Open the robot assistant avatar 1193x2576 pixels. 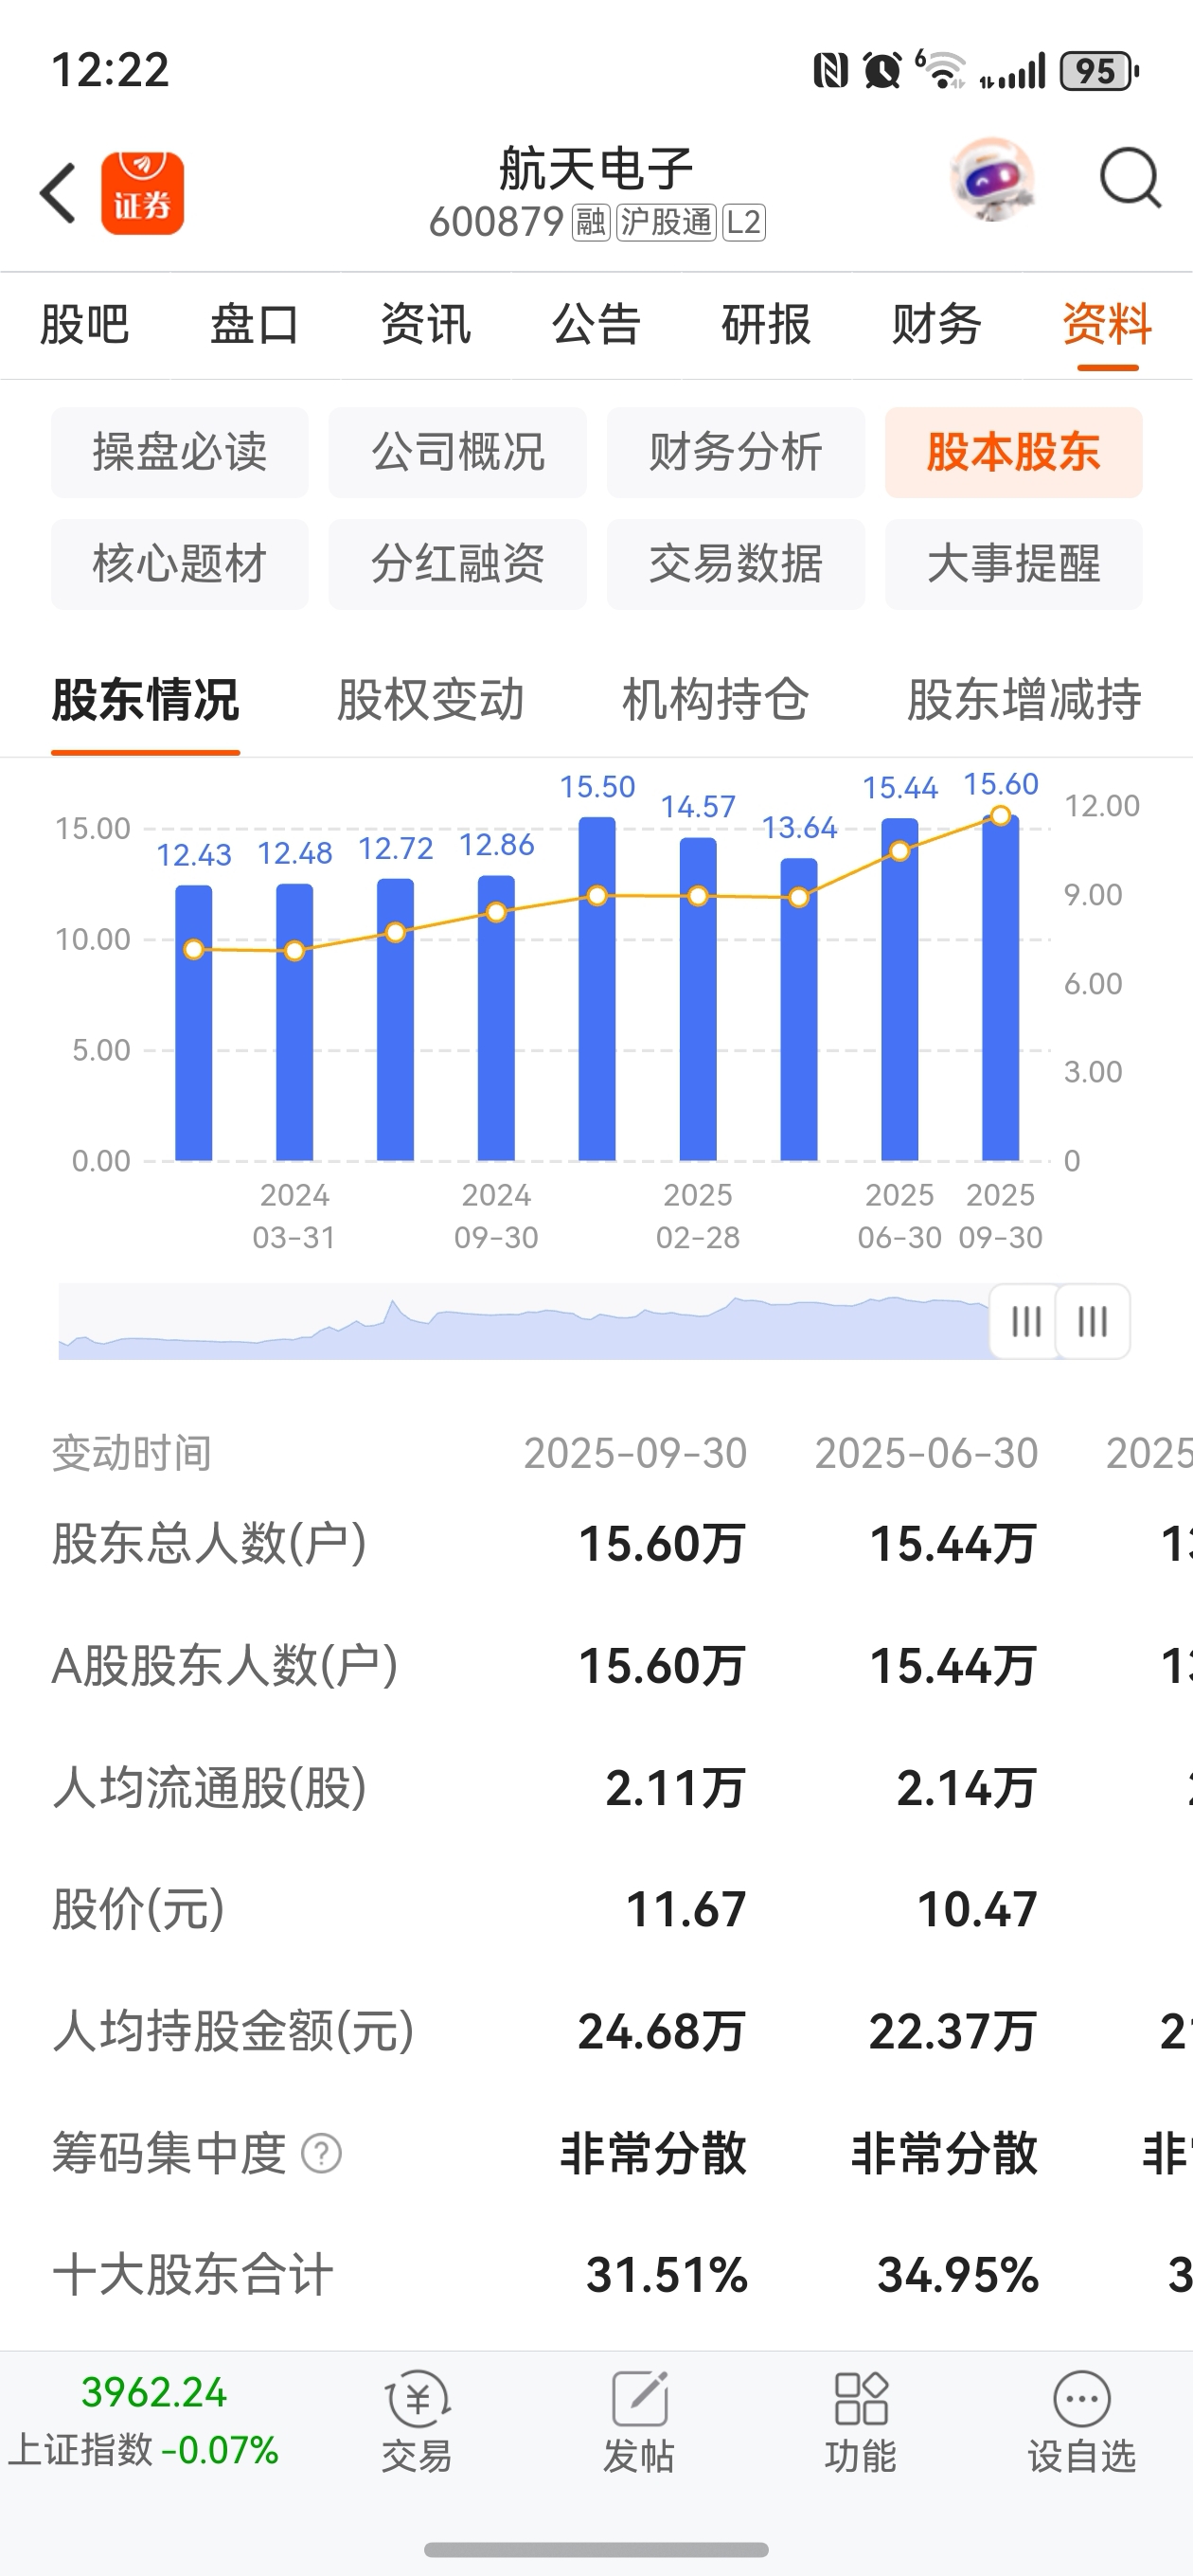point(992,179)
